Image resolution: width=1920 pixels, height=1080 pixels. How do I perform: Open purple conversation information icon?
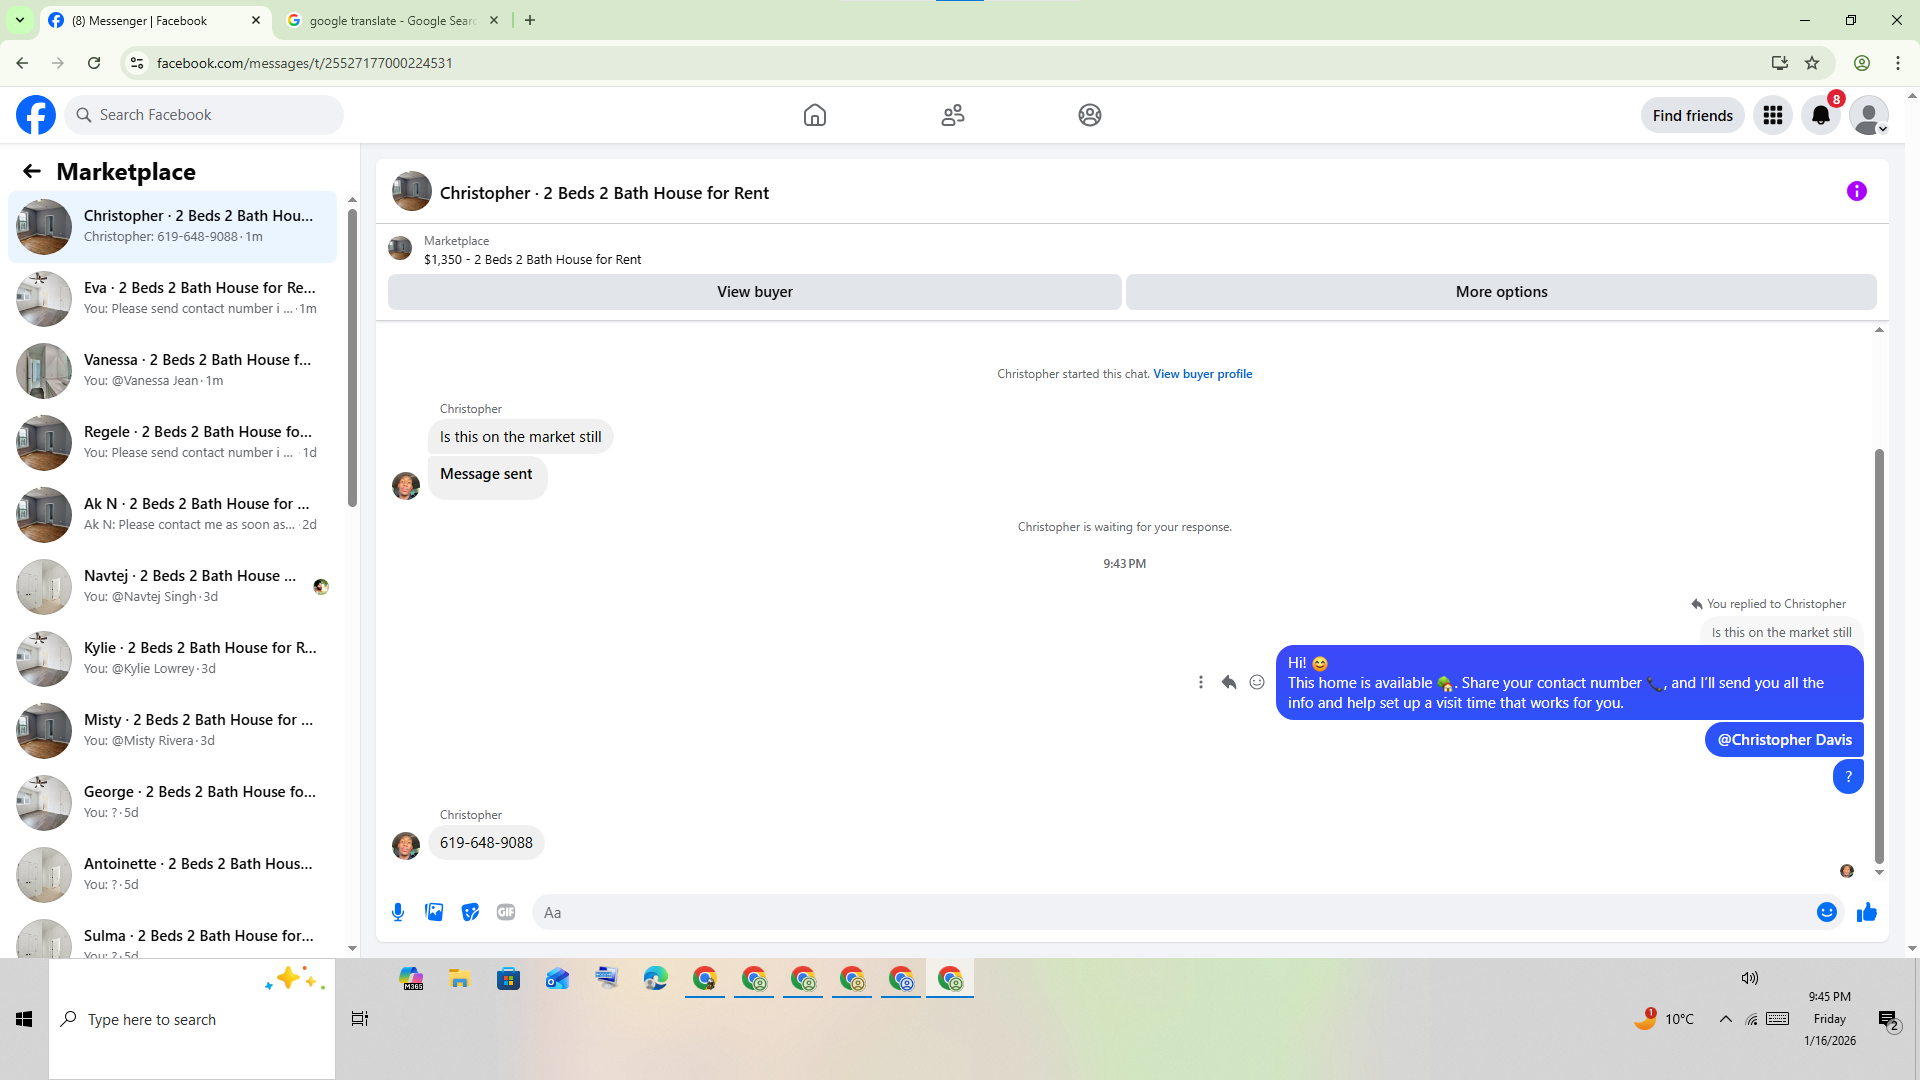[x=1856, y=191]
